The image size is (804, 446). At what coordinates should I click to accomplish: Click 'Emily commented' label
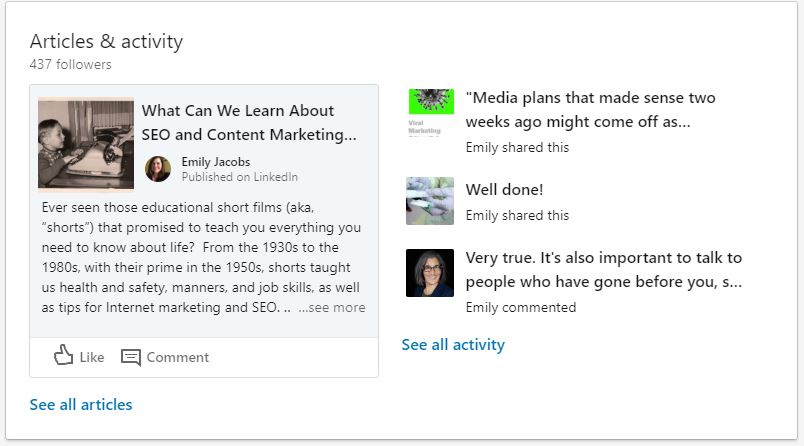pyautogui.click(x=521, y=307)
